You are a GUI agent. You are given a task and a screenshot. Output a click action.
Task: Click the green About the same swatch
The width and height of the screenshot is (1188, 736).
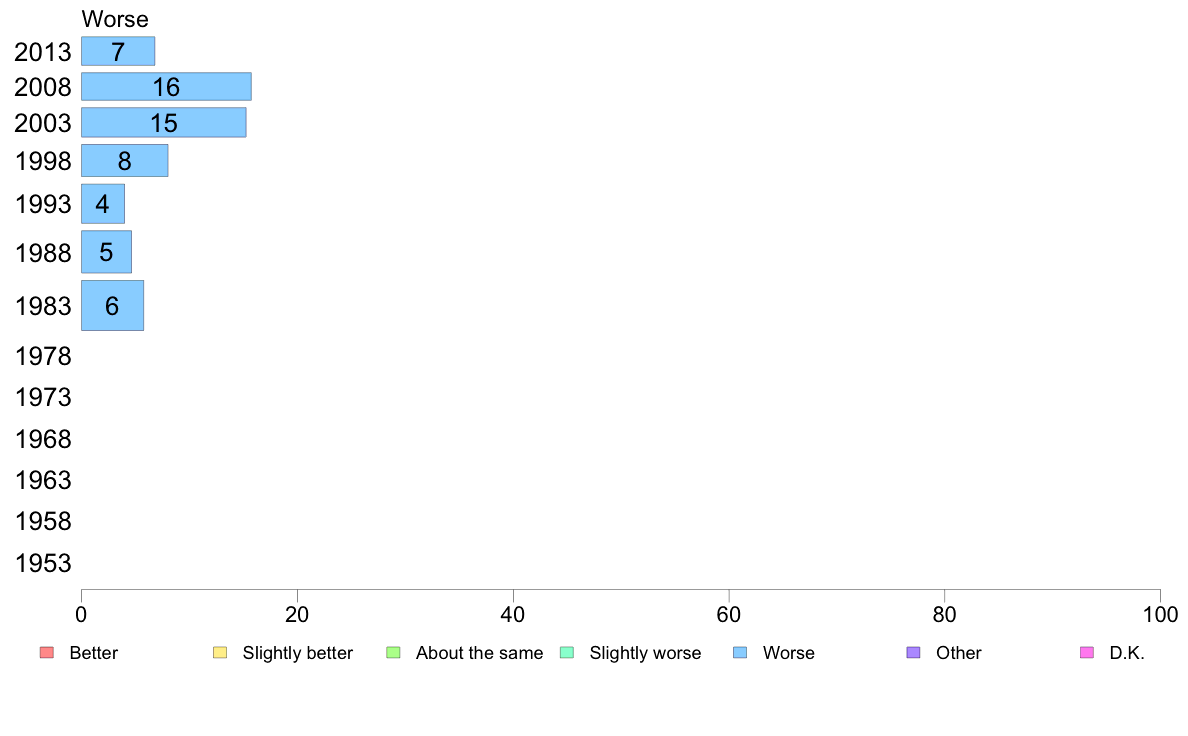393,653
